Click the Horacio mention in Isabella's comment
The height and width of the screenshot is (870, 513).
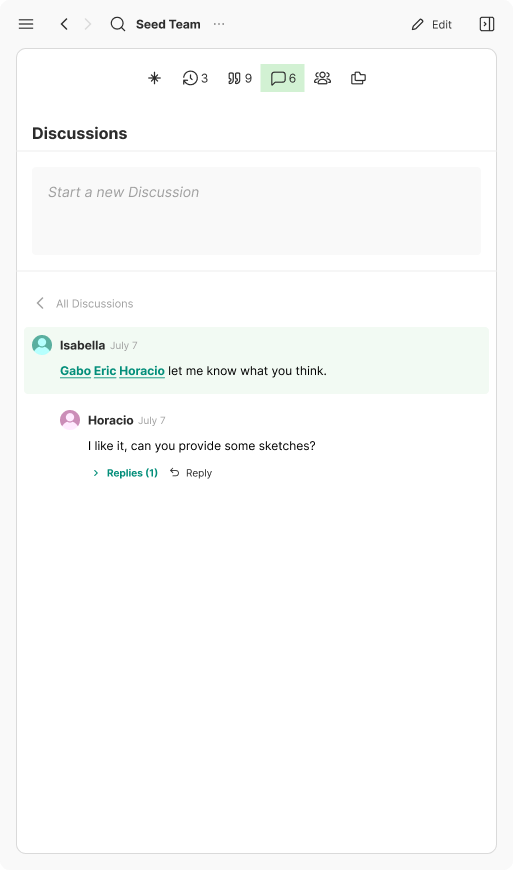(142, 371)
